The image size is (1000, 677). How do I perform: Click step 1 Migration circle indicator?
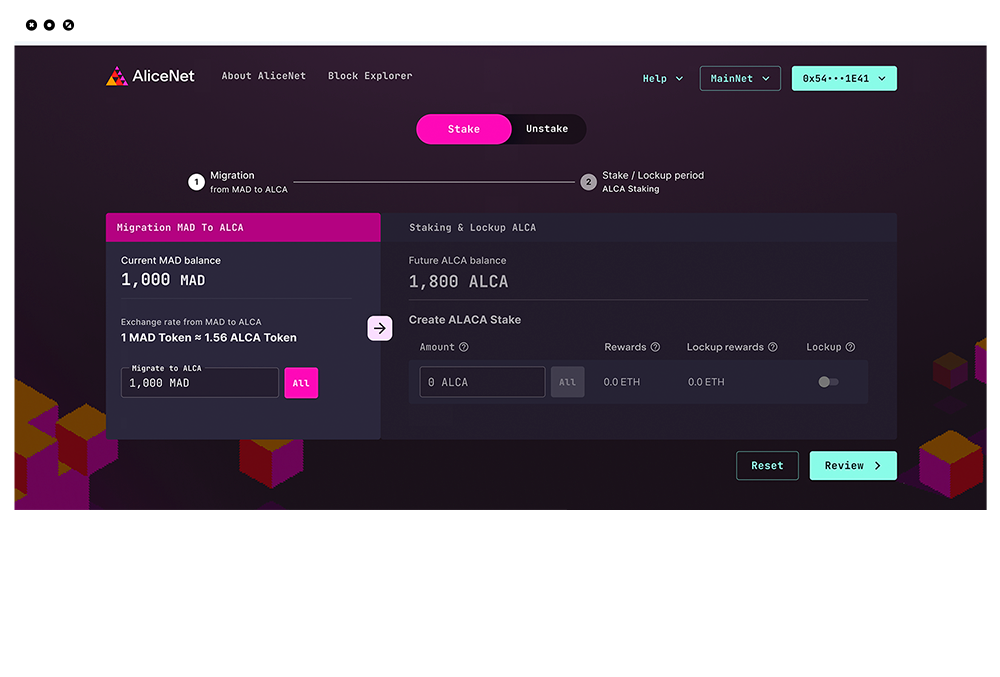[196, 182]
